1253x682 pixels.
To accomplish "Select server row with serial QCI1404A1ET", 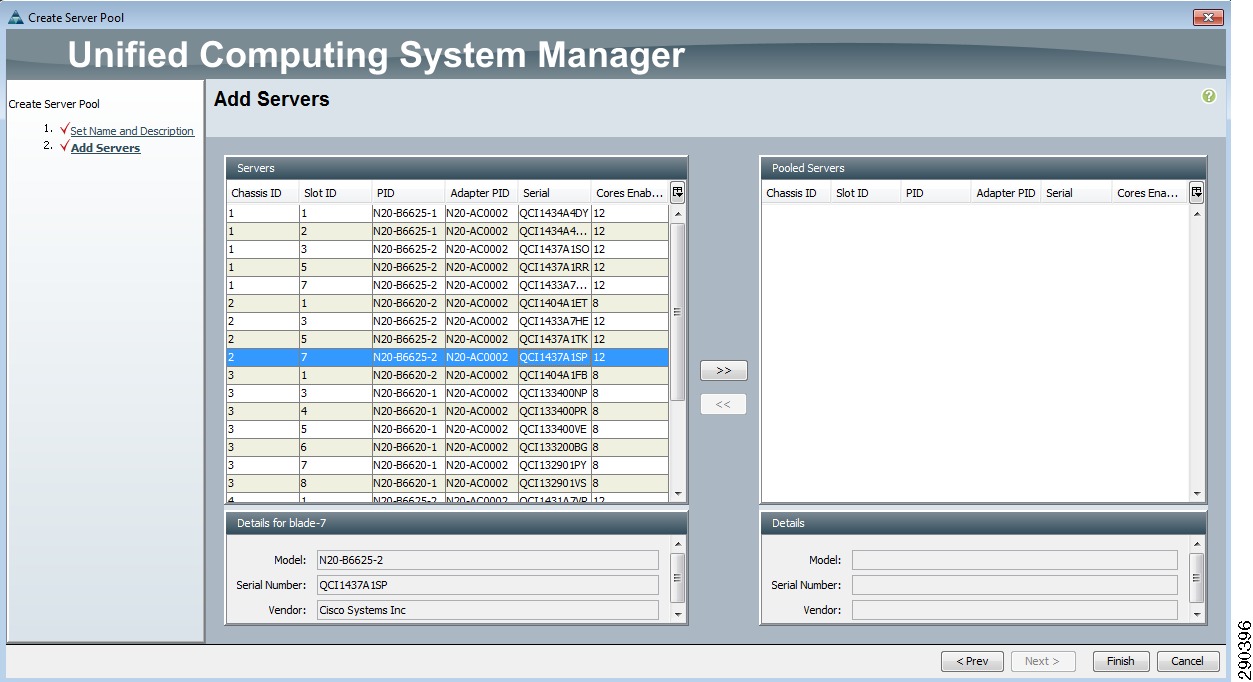I will 447,303.
